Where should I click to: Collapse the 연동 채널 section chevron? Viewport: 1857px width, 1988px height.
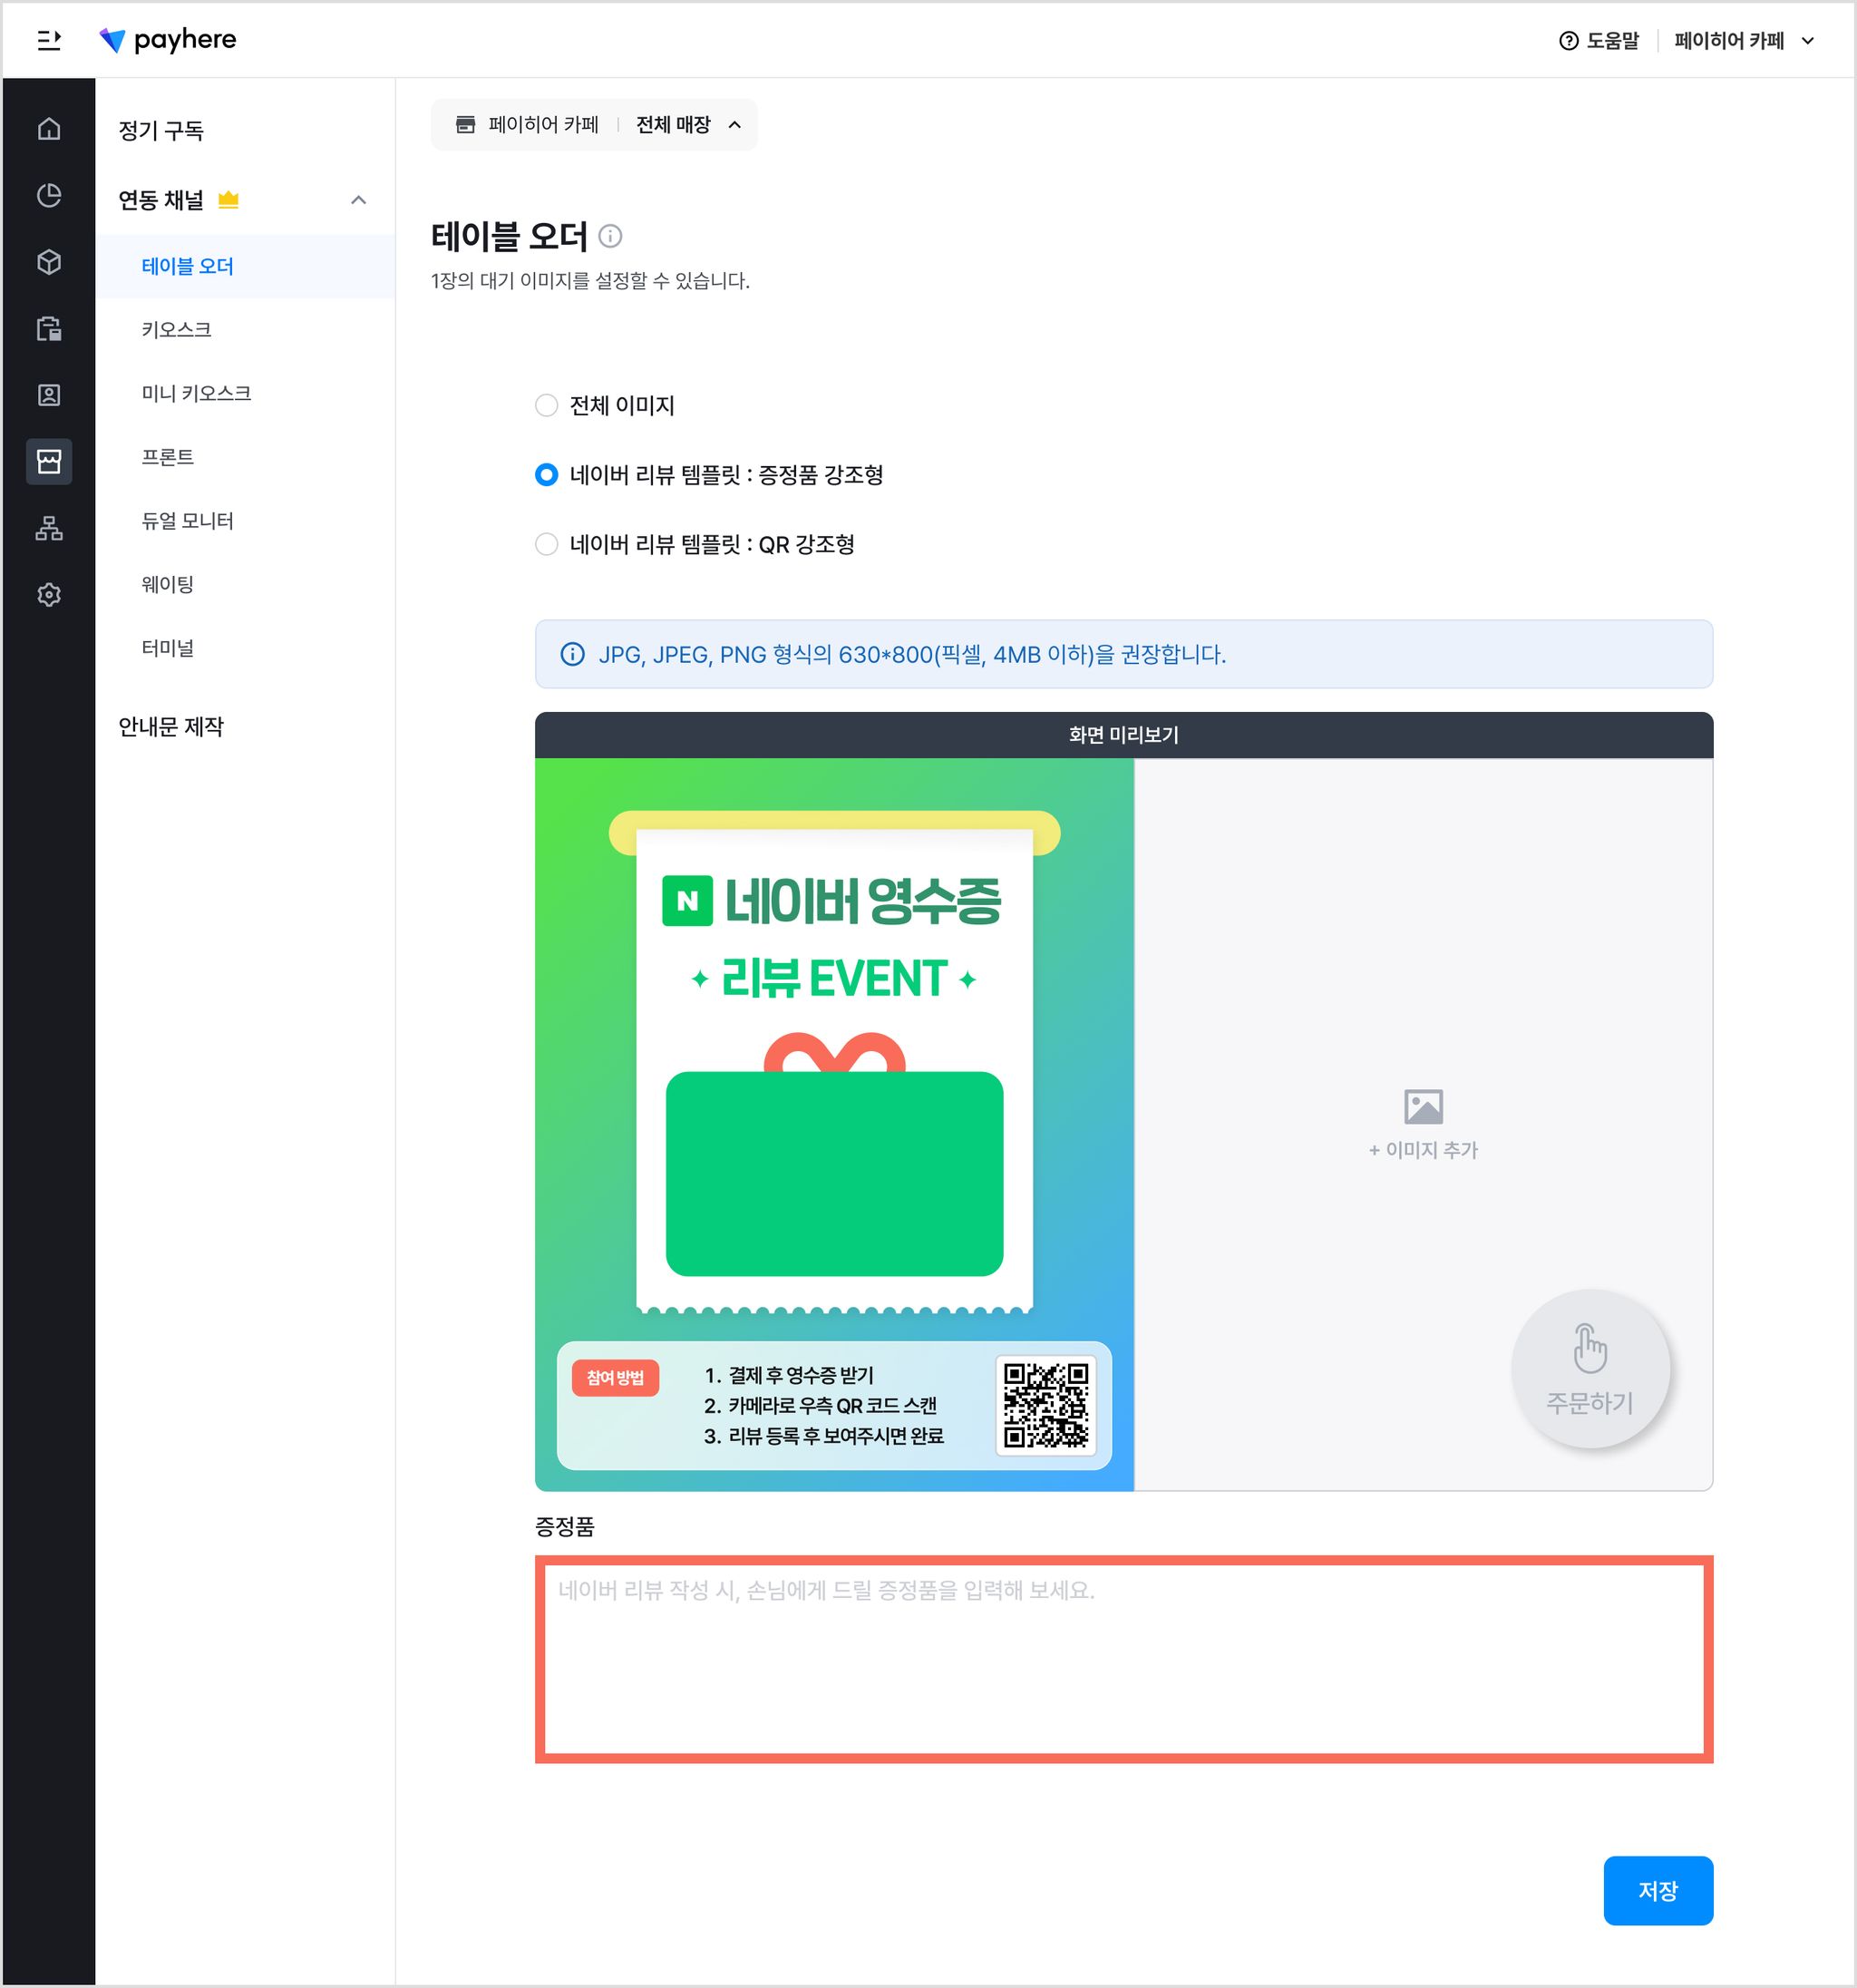coord(359,200)
